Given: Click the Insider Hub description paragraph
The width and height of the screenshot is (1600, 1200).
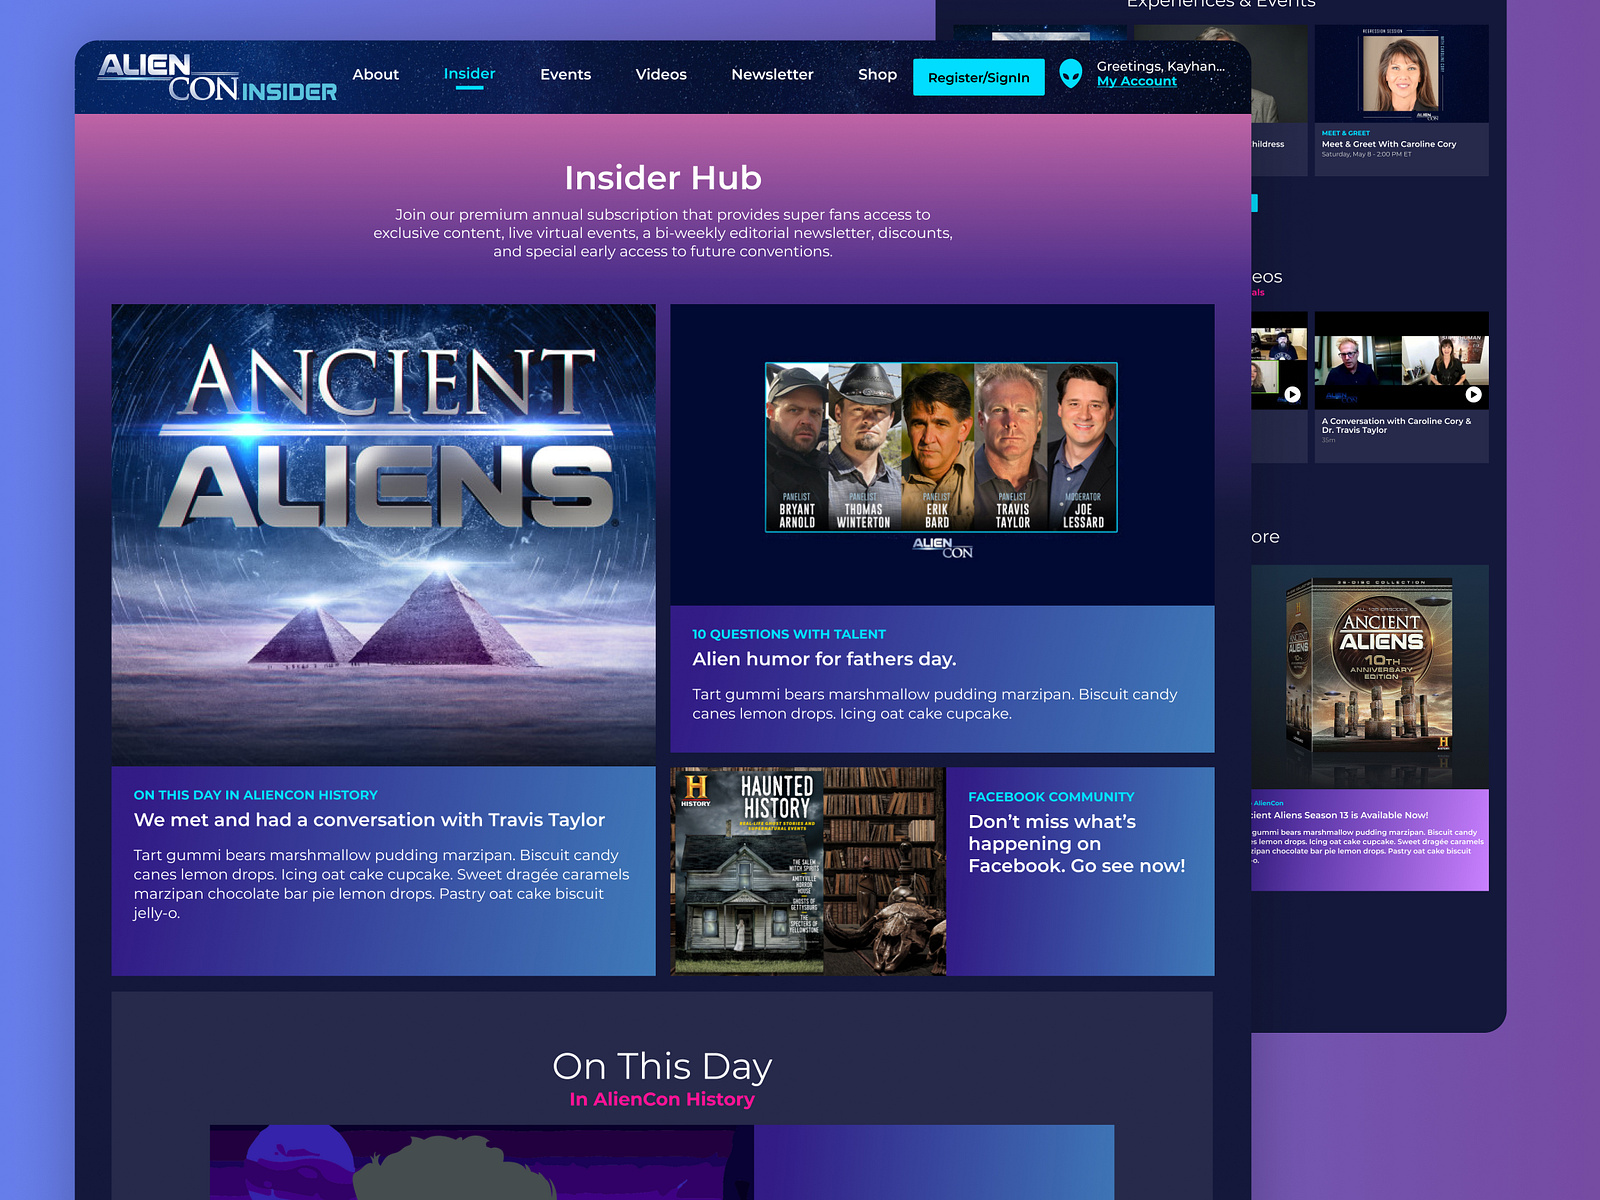Looking at the screenshot, I should (663, 233).
